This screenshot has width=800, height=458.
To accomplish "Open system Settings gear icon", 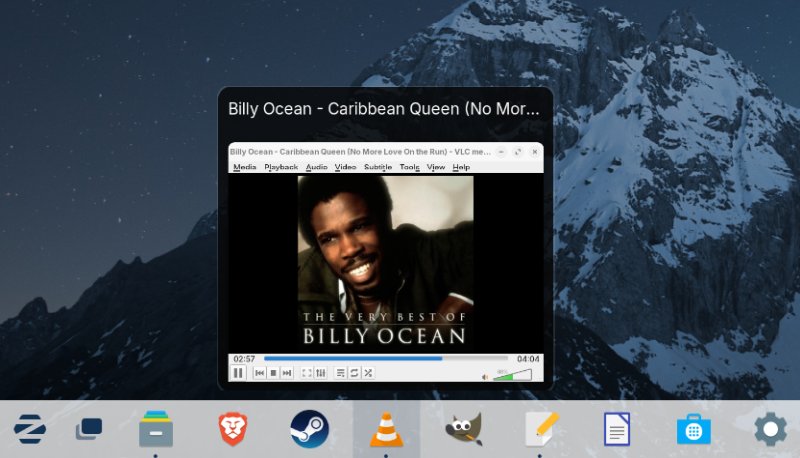I will (770, 429).
